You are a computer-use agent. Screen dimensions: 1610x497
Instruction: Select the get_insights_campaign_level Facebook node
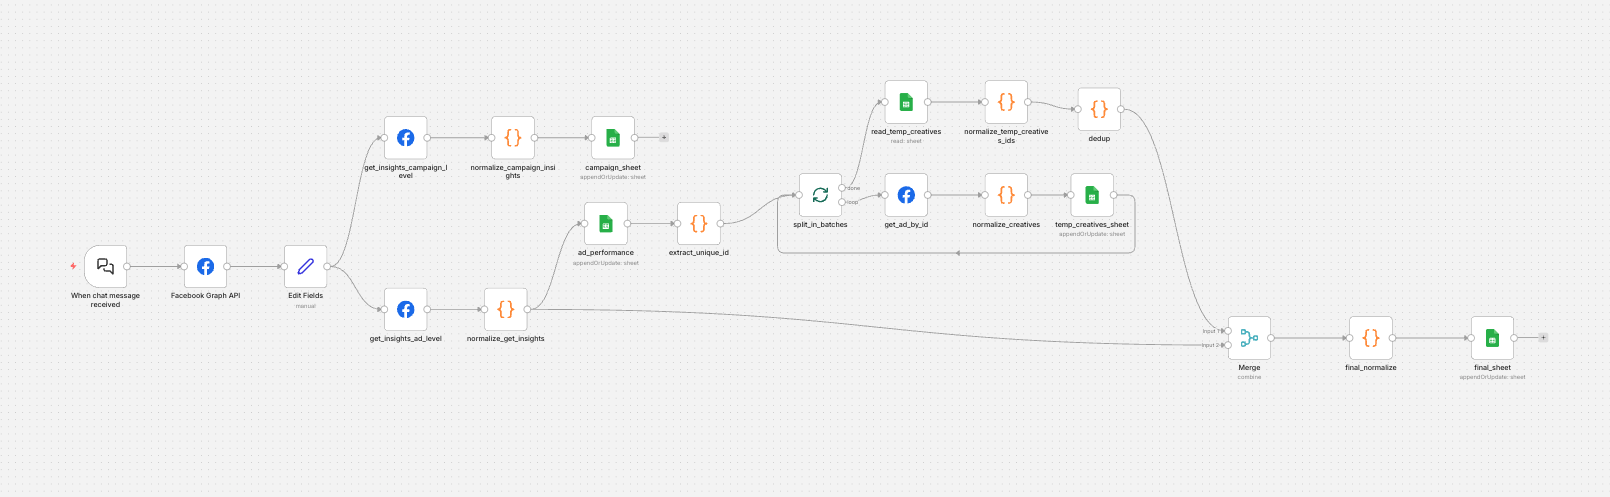[x=405, y=138]
